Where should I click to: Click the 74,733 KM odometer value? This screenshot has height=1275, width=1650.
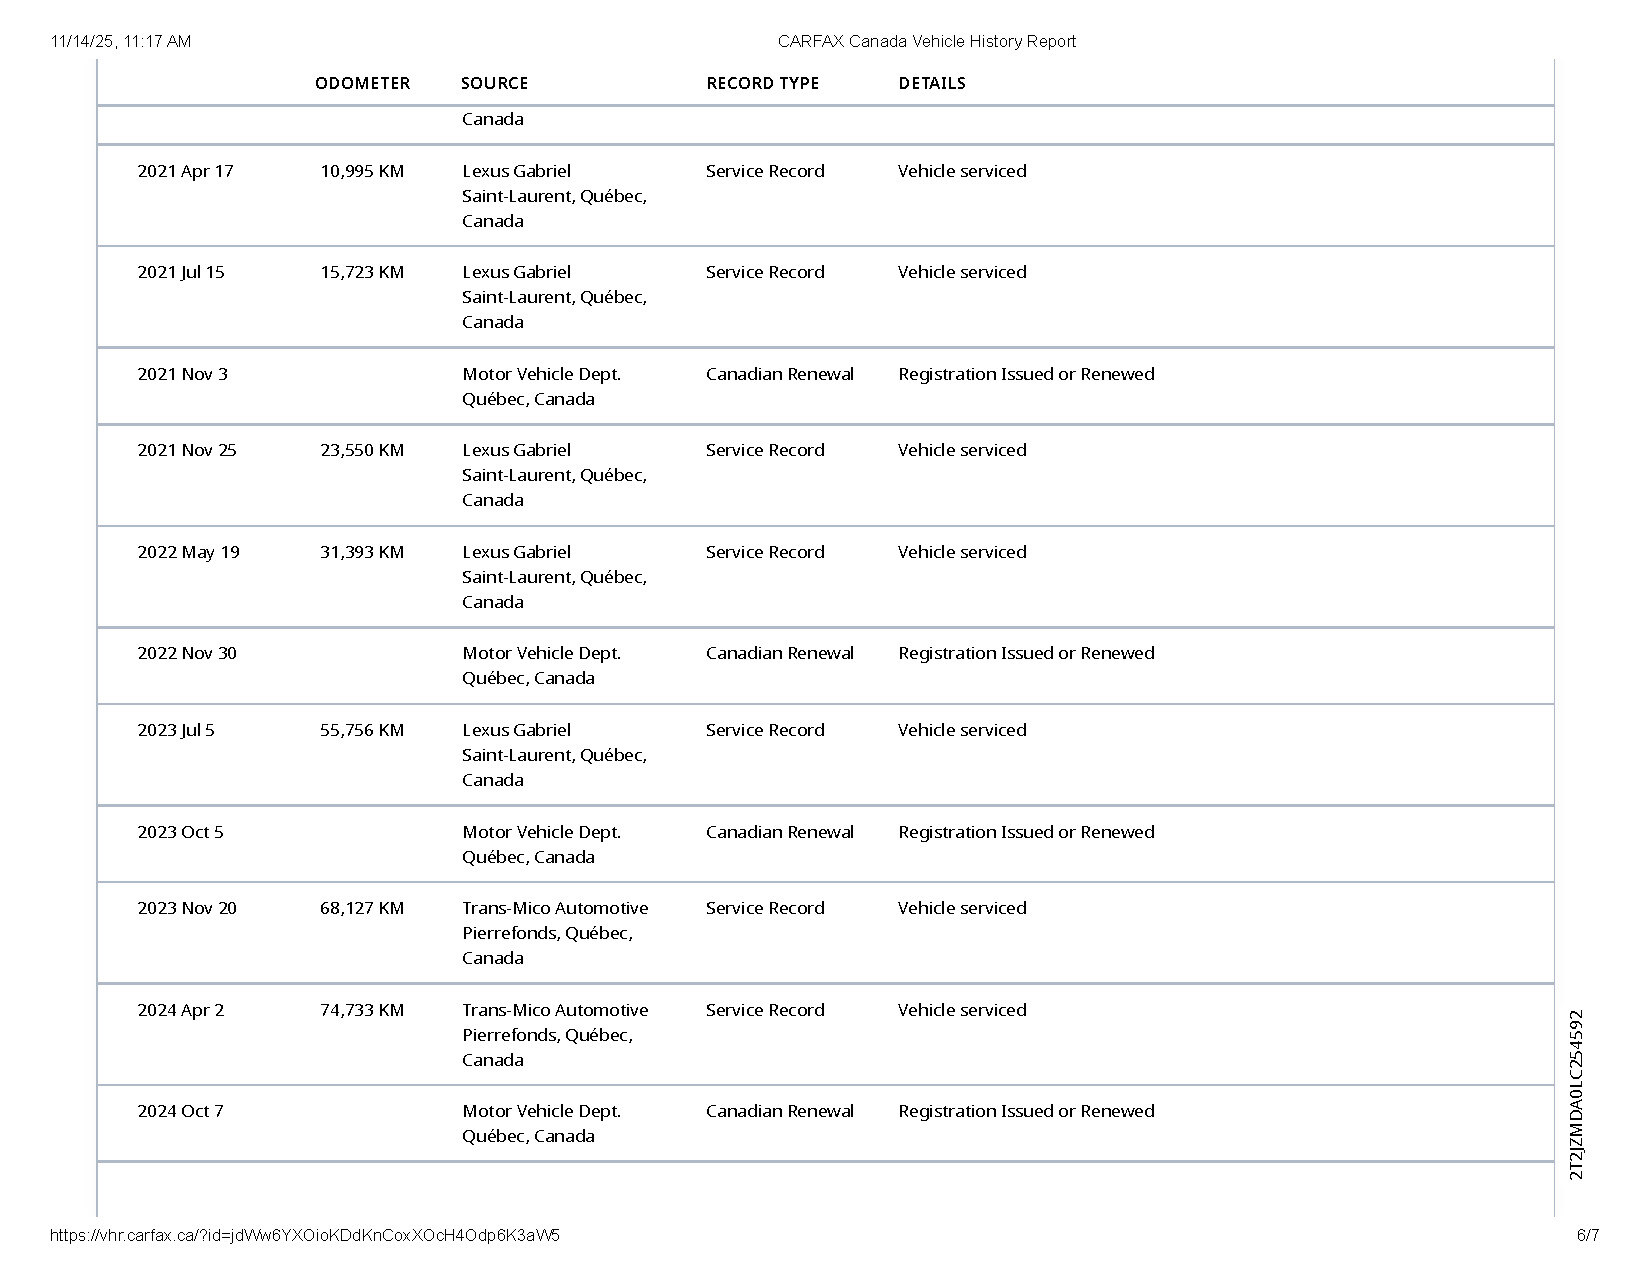pyautogui.click(x=362, y=1010)
